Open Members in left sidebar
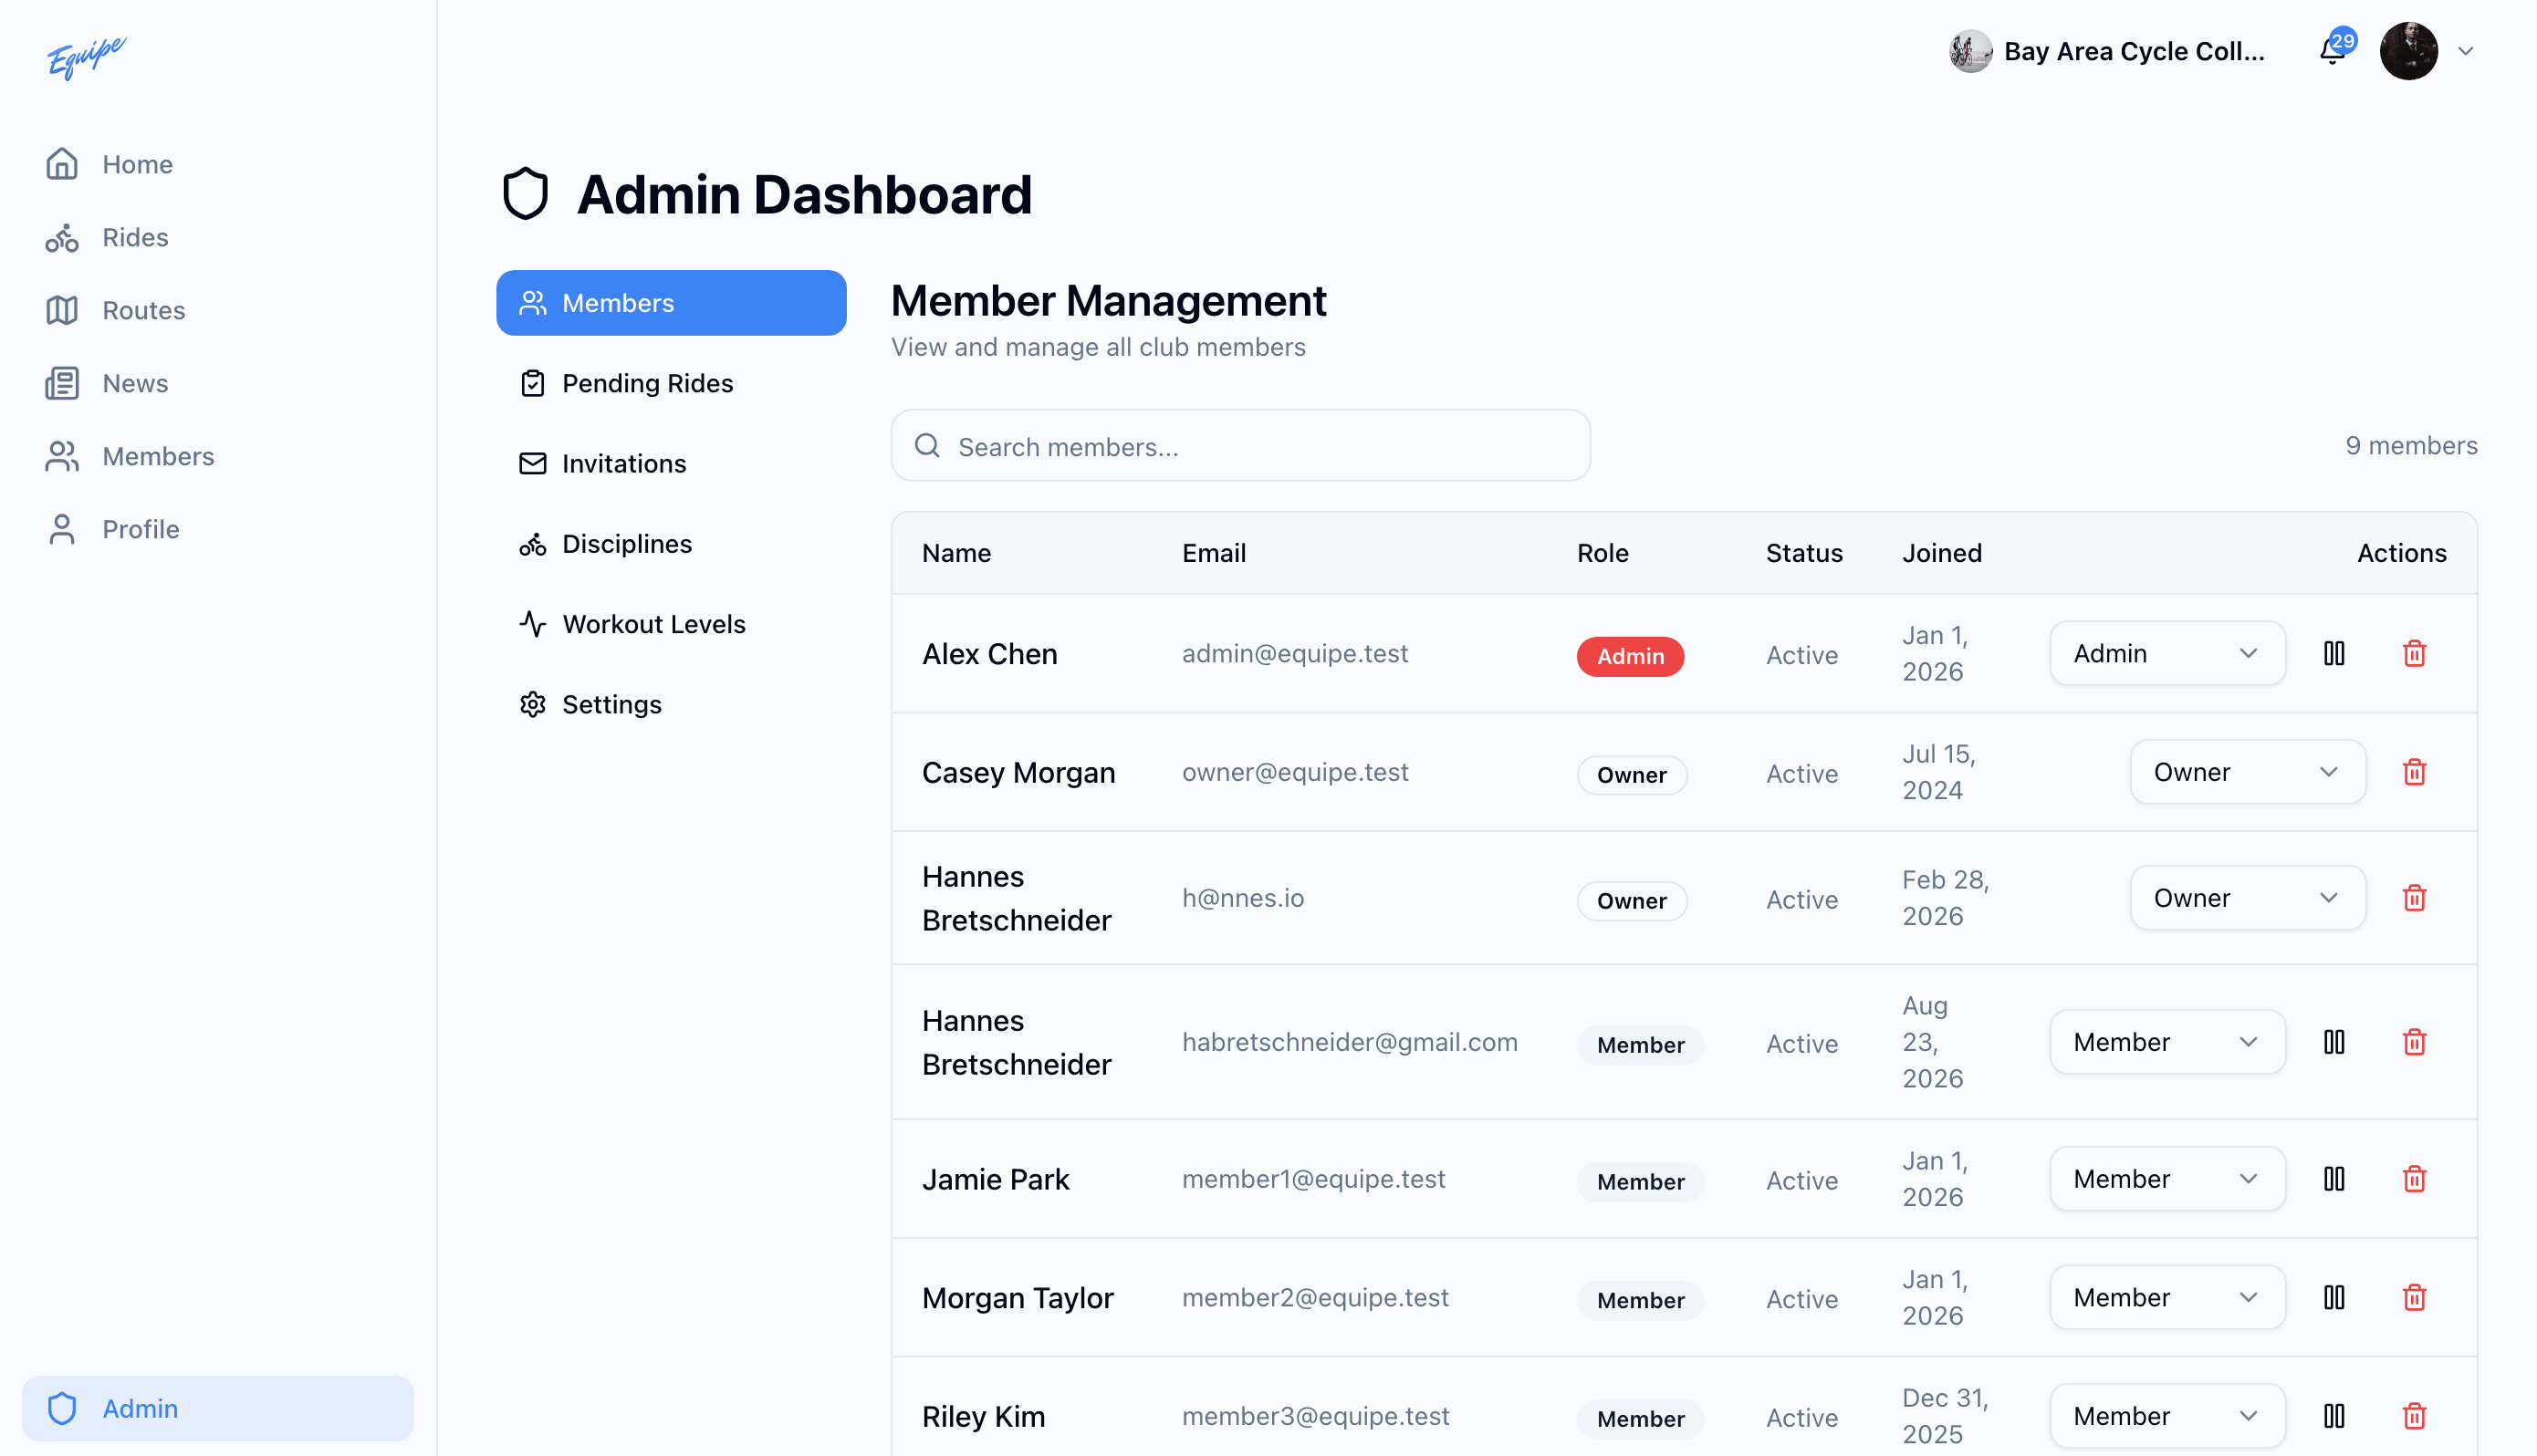Image resolution: width=2537 pixels, height=1456 pixels. (x=218, y=456)
